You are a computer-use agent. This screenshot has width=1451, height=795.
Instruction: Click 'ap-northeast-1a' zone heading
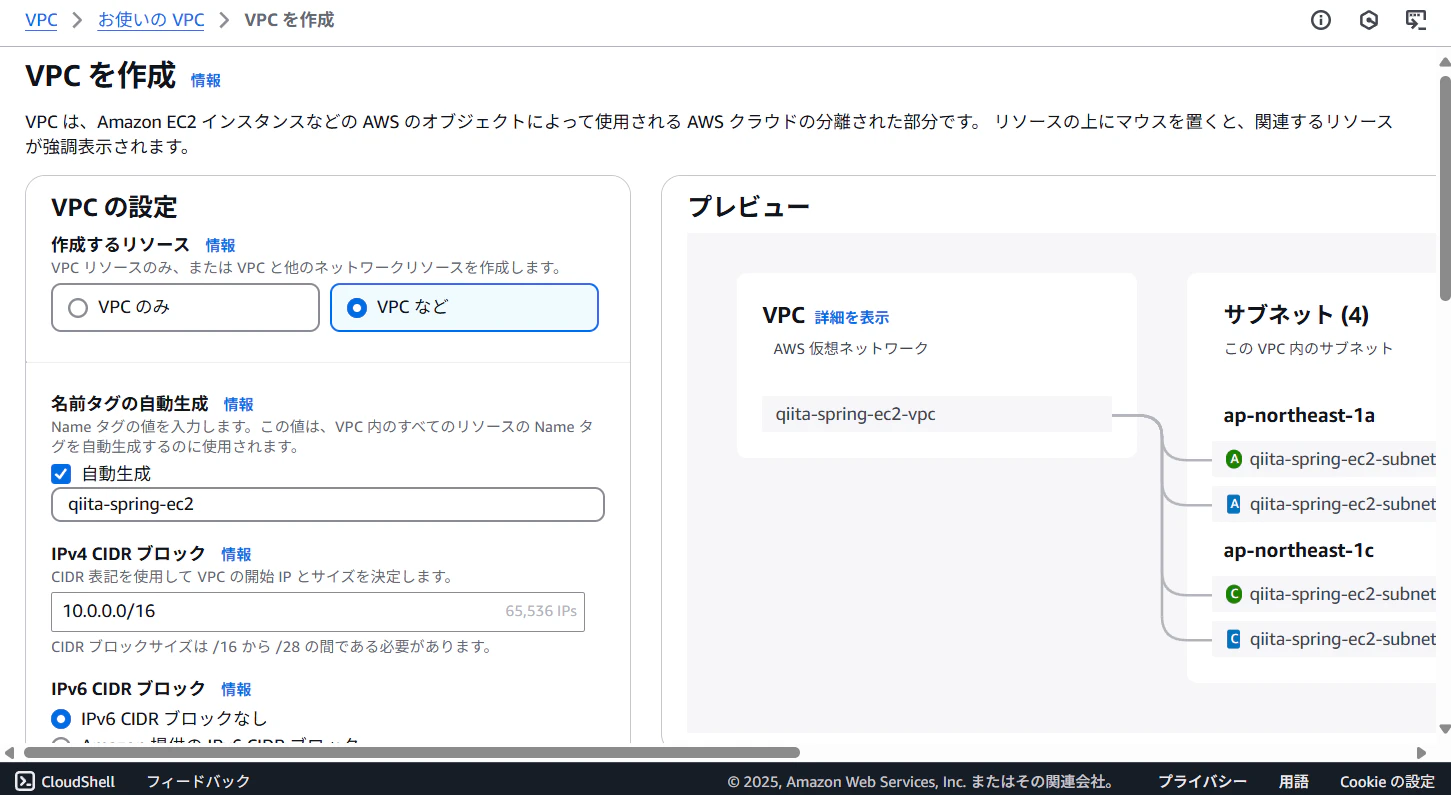(x=1298, y=415)
